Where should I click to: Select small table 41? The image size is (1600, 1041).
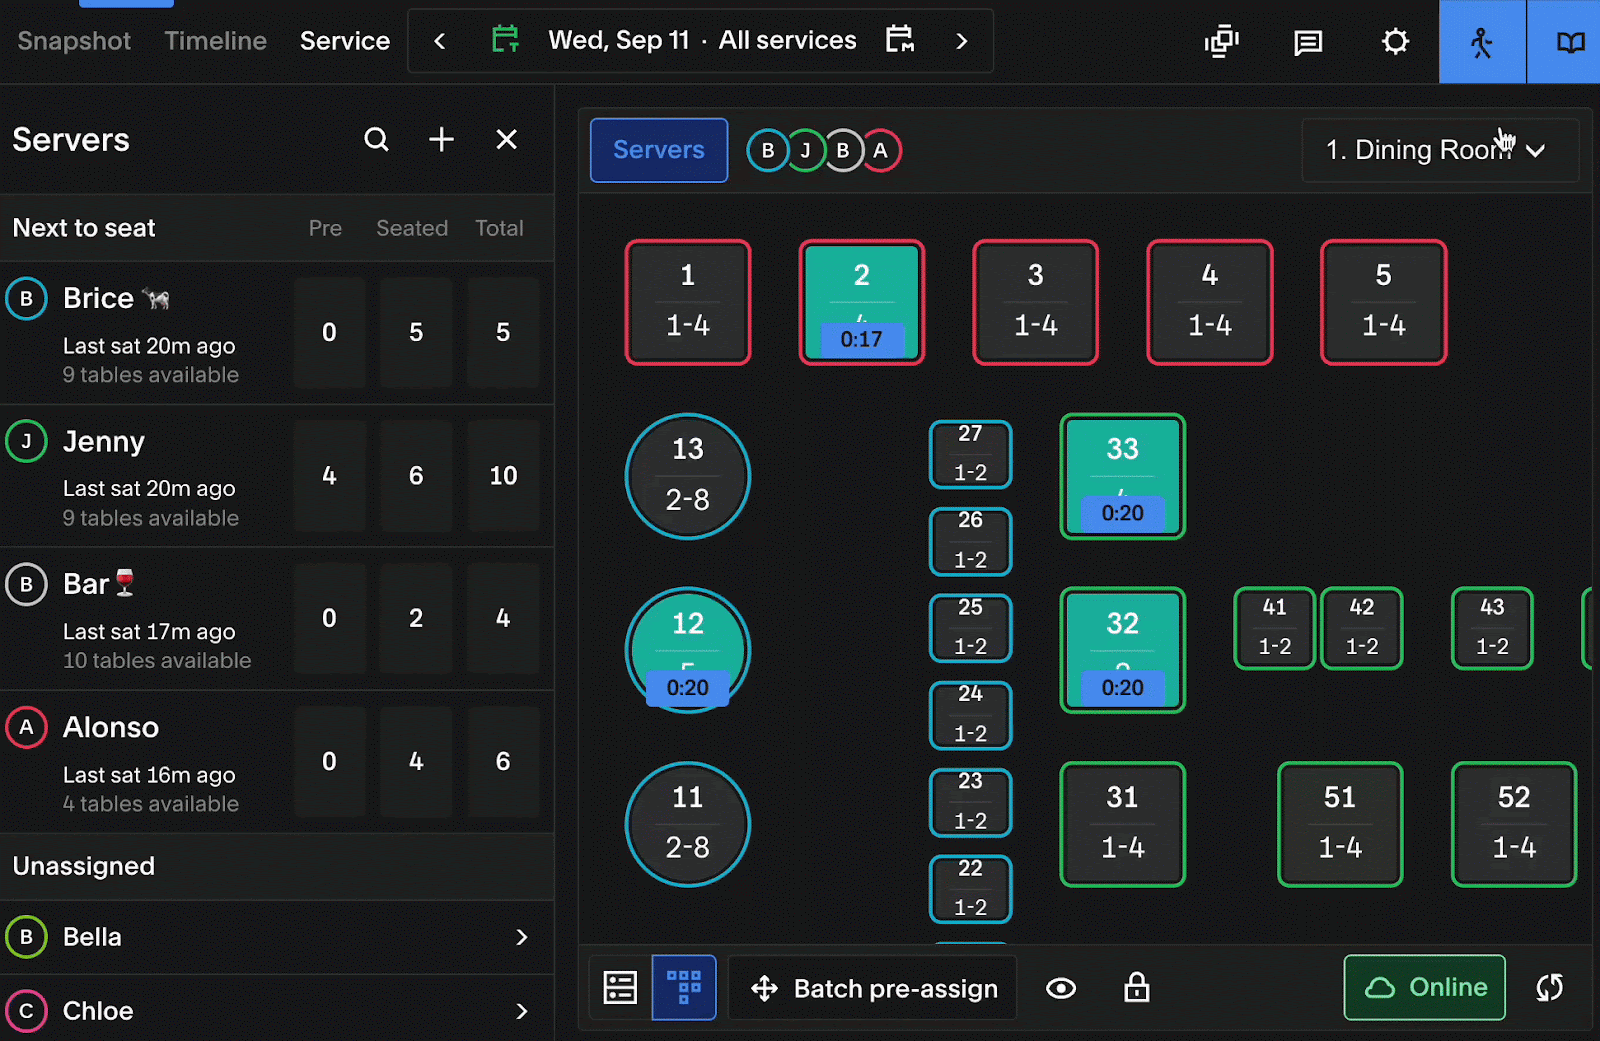point(1275,628)
